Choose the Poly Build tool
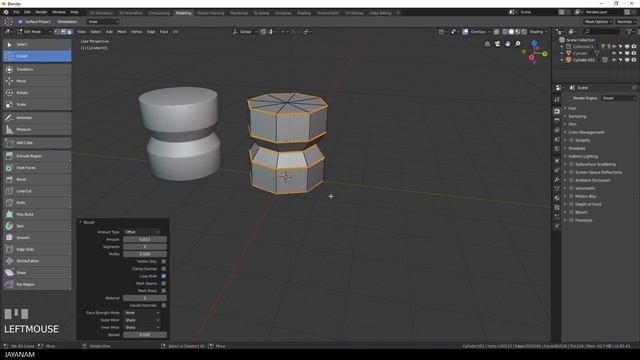Image resolution: width=640 pixels, height=360 pixels. (37, 214)
